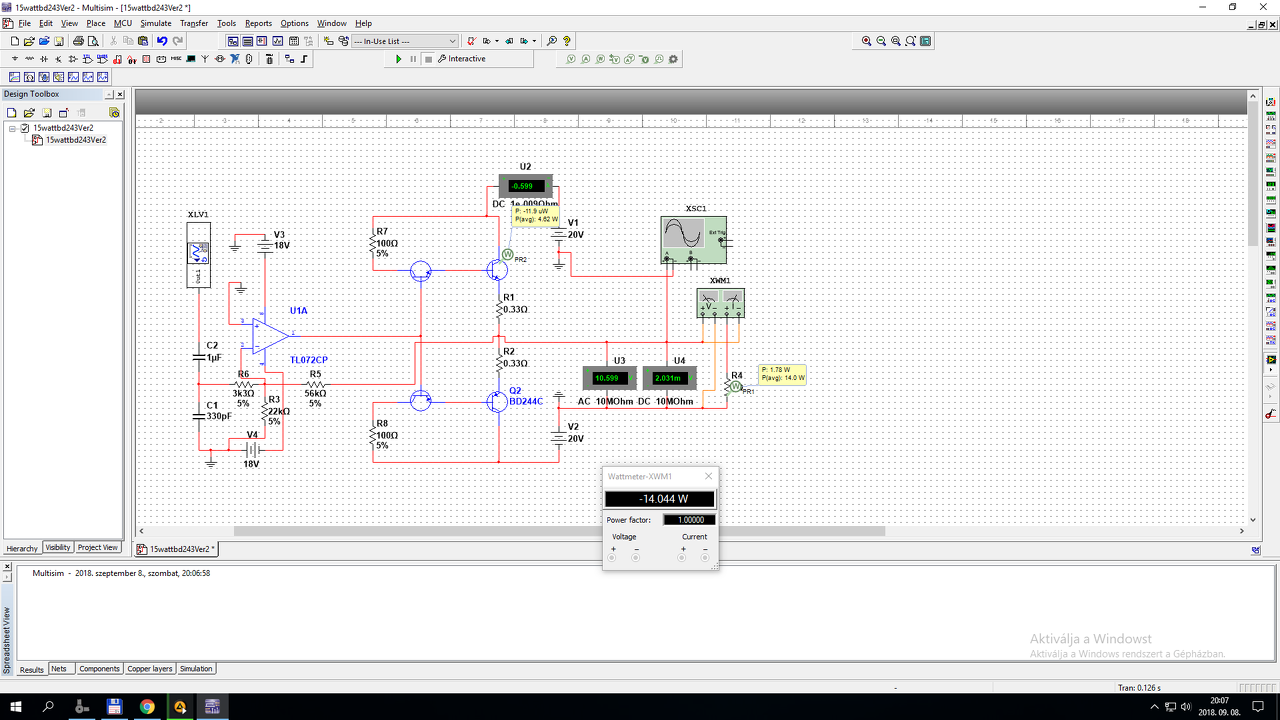Switch to the Visibility tab
This screenshot has width=1280, height=720.
click(x=58, y=548)
